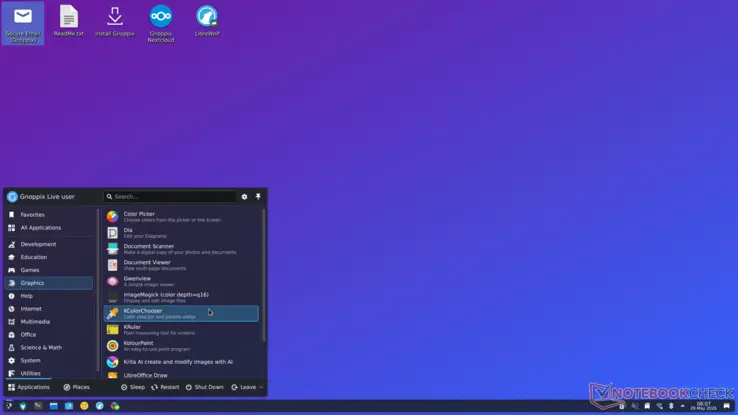Launch Dia diagram editor icon
Viewport: 738px width, 415px height.
112,233
